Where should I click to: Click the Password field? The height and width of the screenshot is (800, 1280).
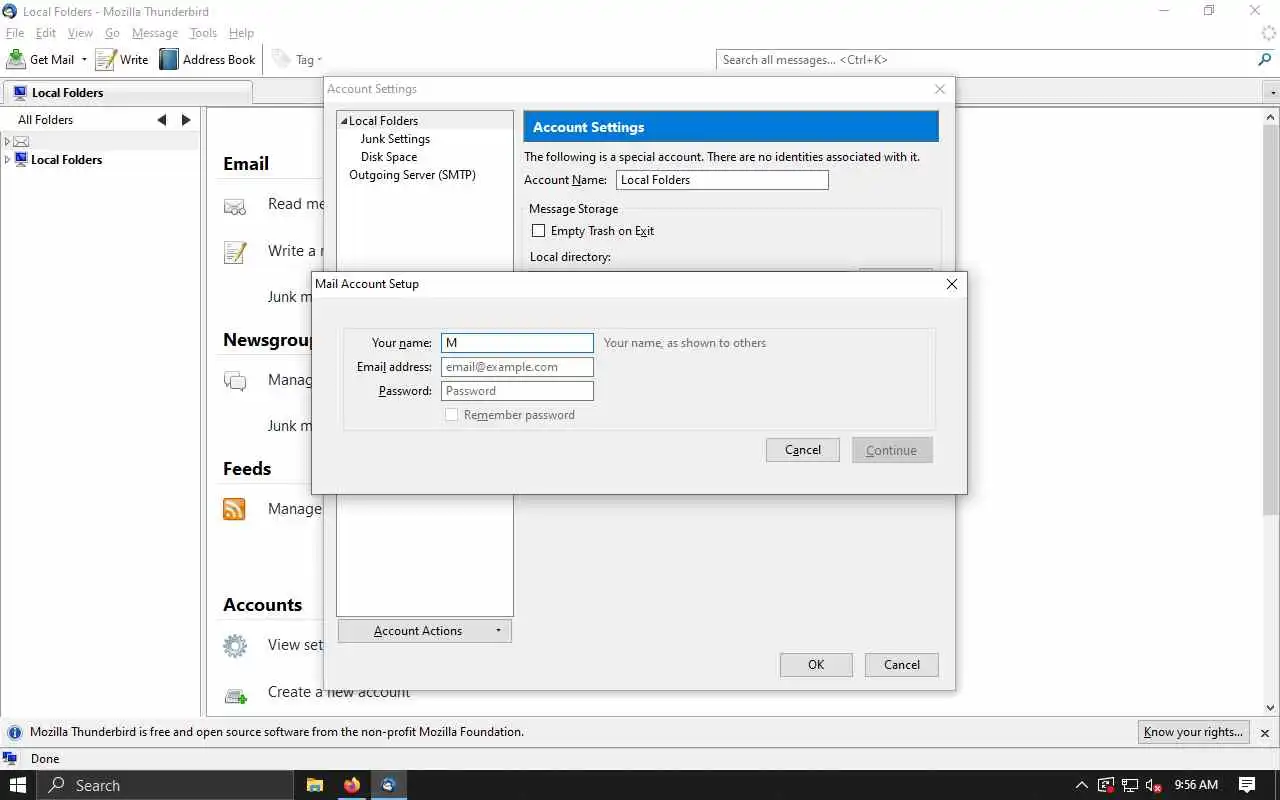click(517, 391)
